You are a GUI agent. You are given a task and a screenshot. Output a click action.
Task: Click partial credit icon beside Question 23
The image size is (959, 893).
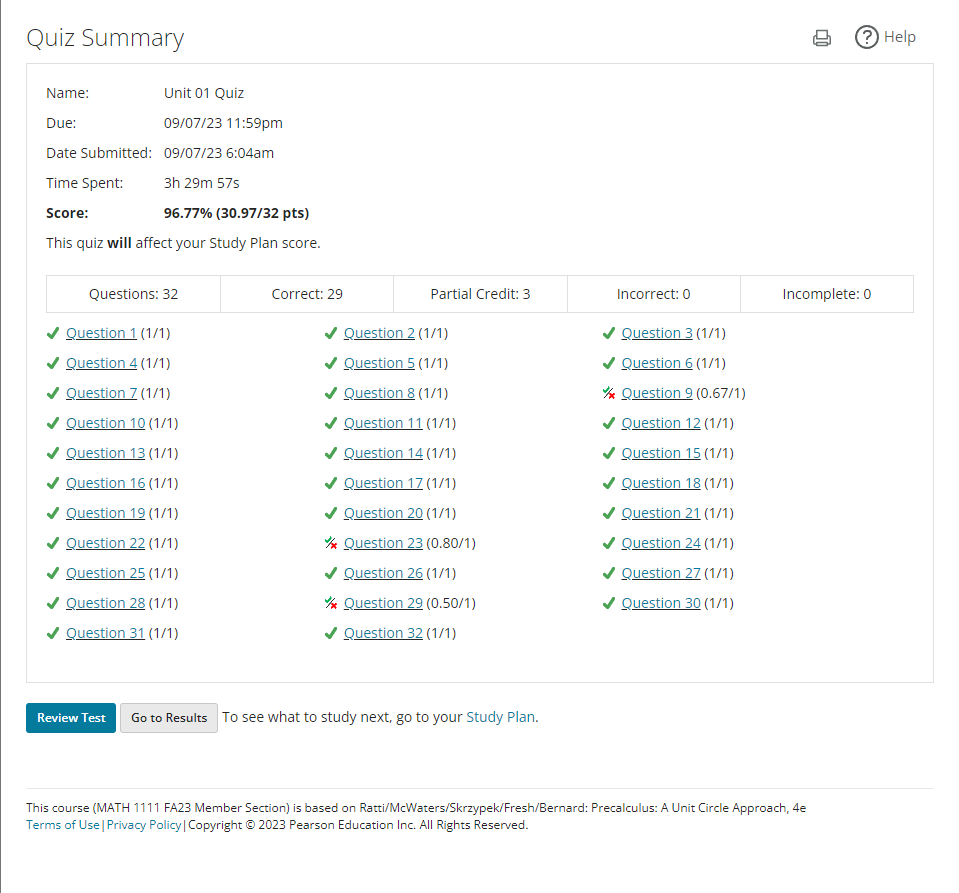[331, 543]
